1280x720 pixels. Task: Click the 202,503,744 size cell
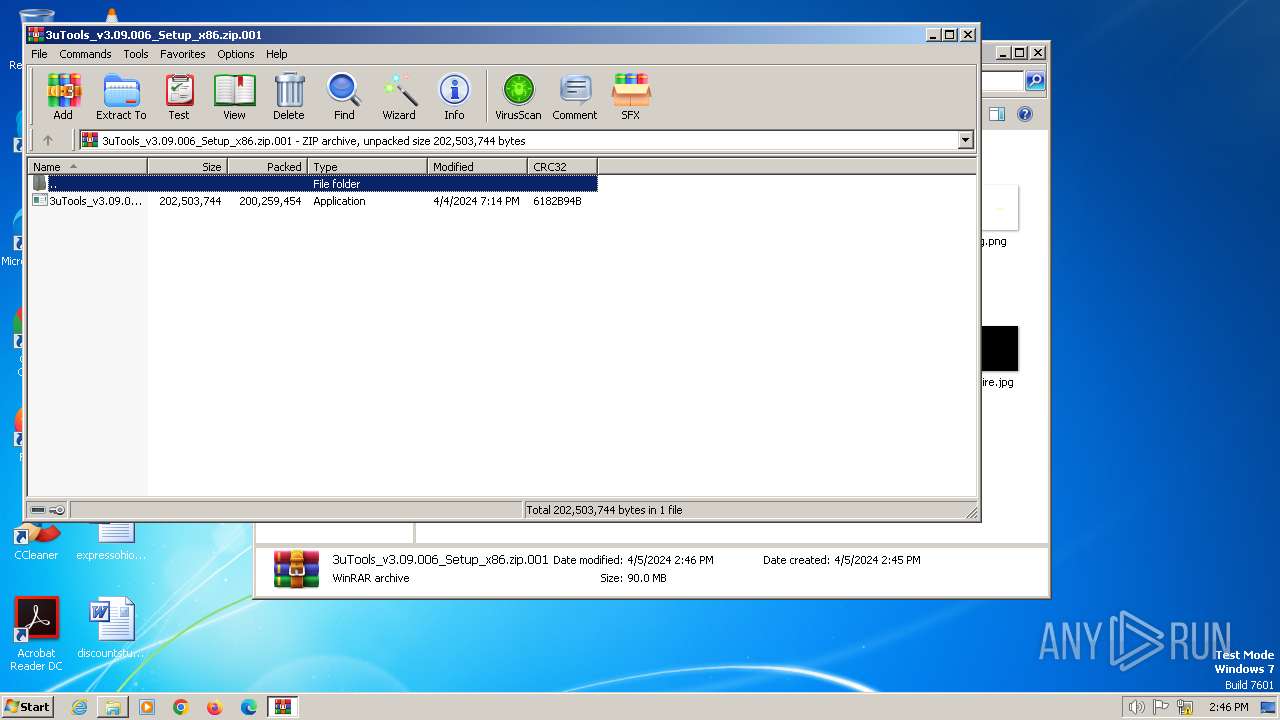click(190, 201)
